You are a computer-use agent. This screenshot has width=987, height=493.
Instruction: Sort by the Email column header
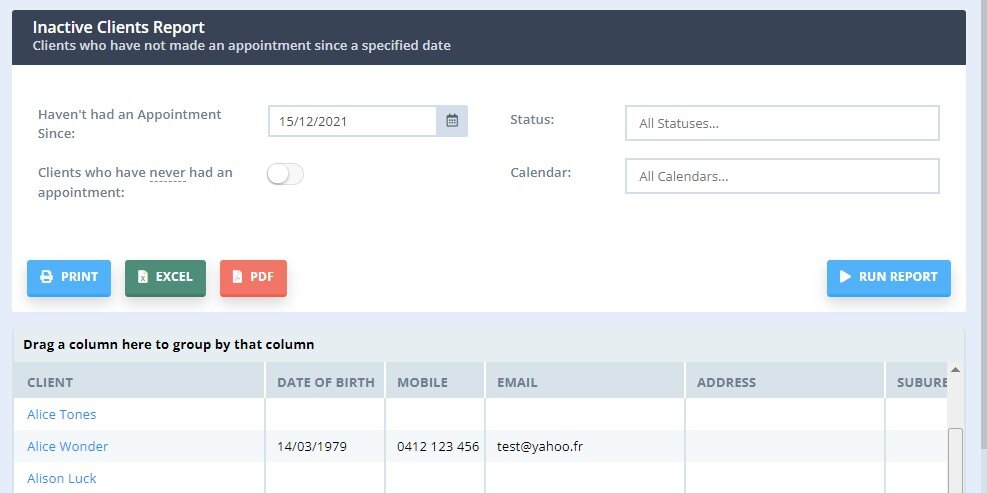517,382
